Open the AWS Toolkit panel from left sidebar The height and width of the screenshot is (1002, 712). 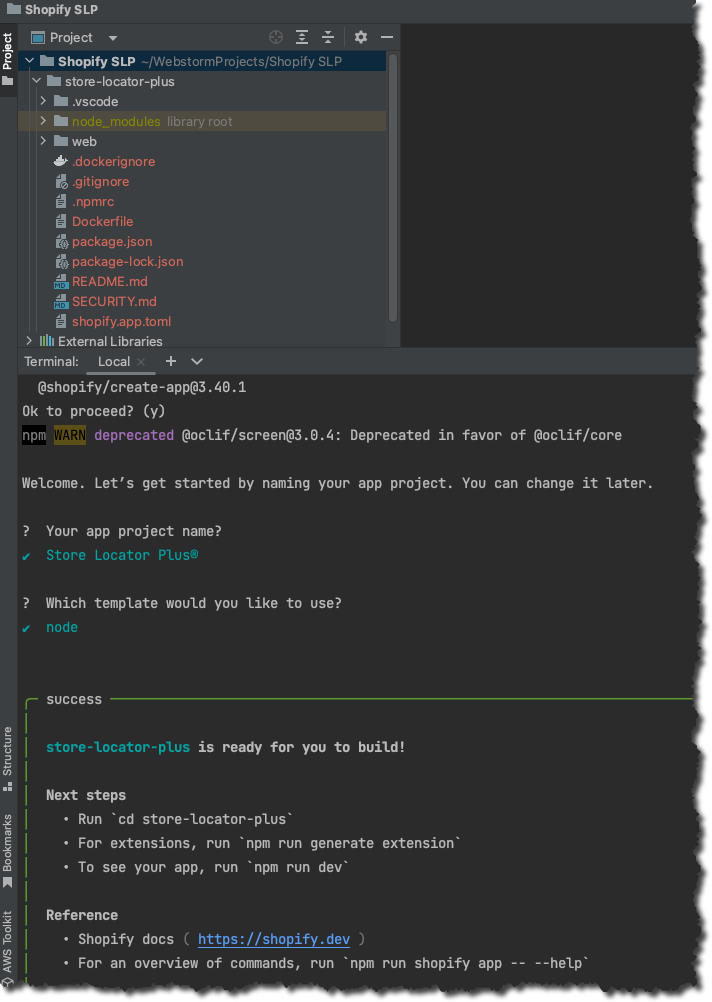coord(8,945)
